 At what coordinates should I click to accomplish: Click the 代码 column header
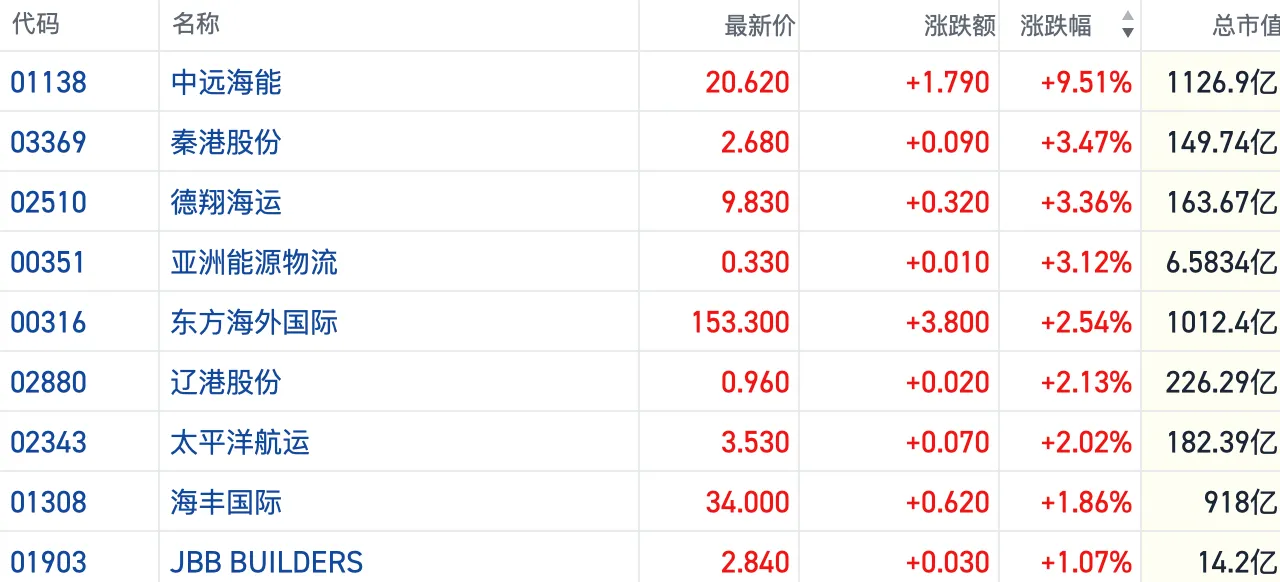[x=35, y=25]
